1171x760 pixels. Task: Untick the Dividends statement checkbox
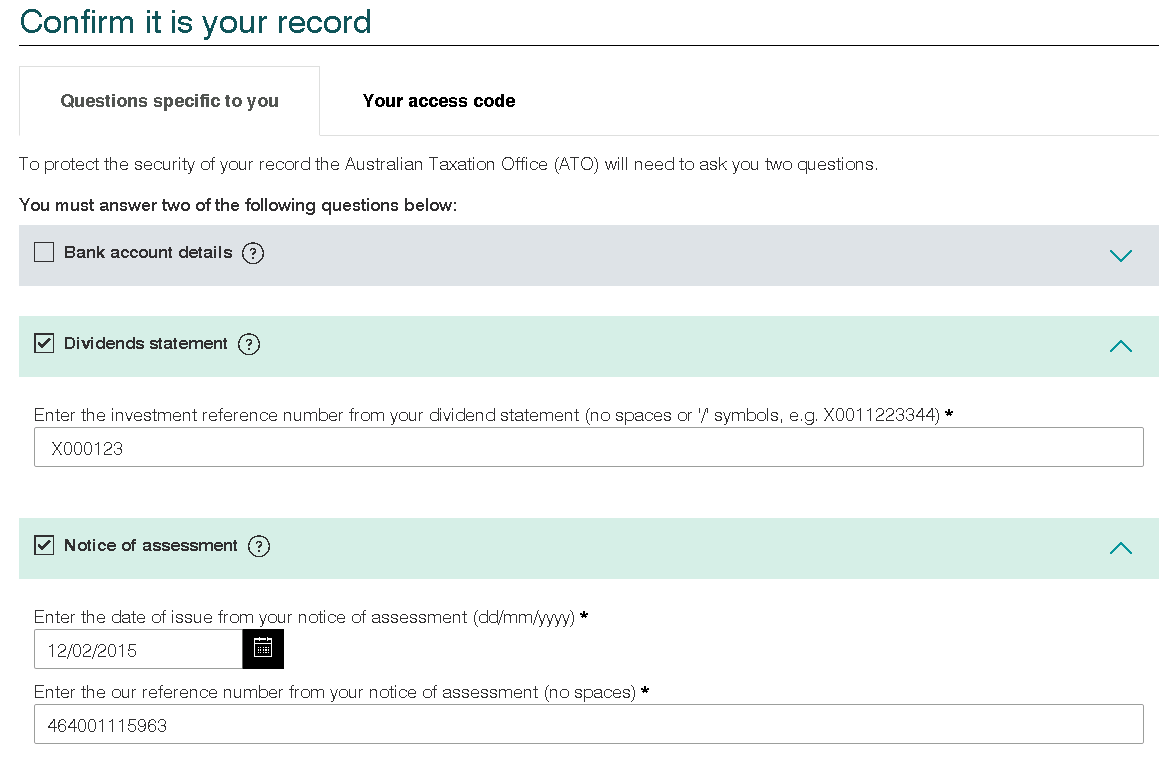coord(44,344)
